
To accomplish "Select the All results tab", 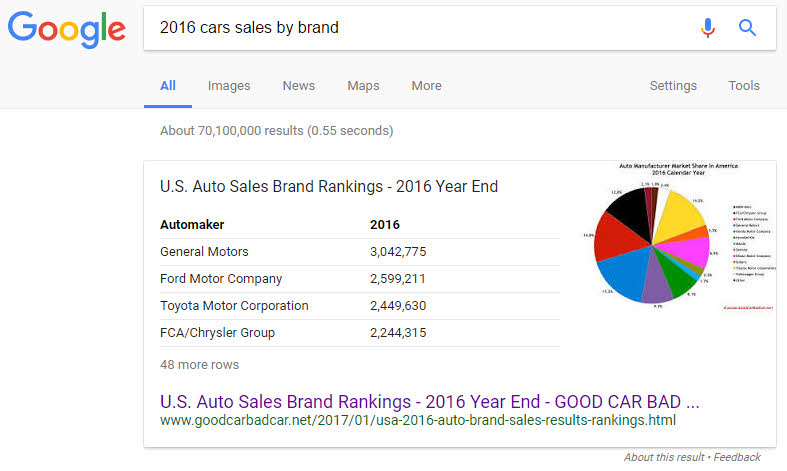I will [168, 86].
